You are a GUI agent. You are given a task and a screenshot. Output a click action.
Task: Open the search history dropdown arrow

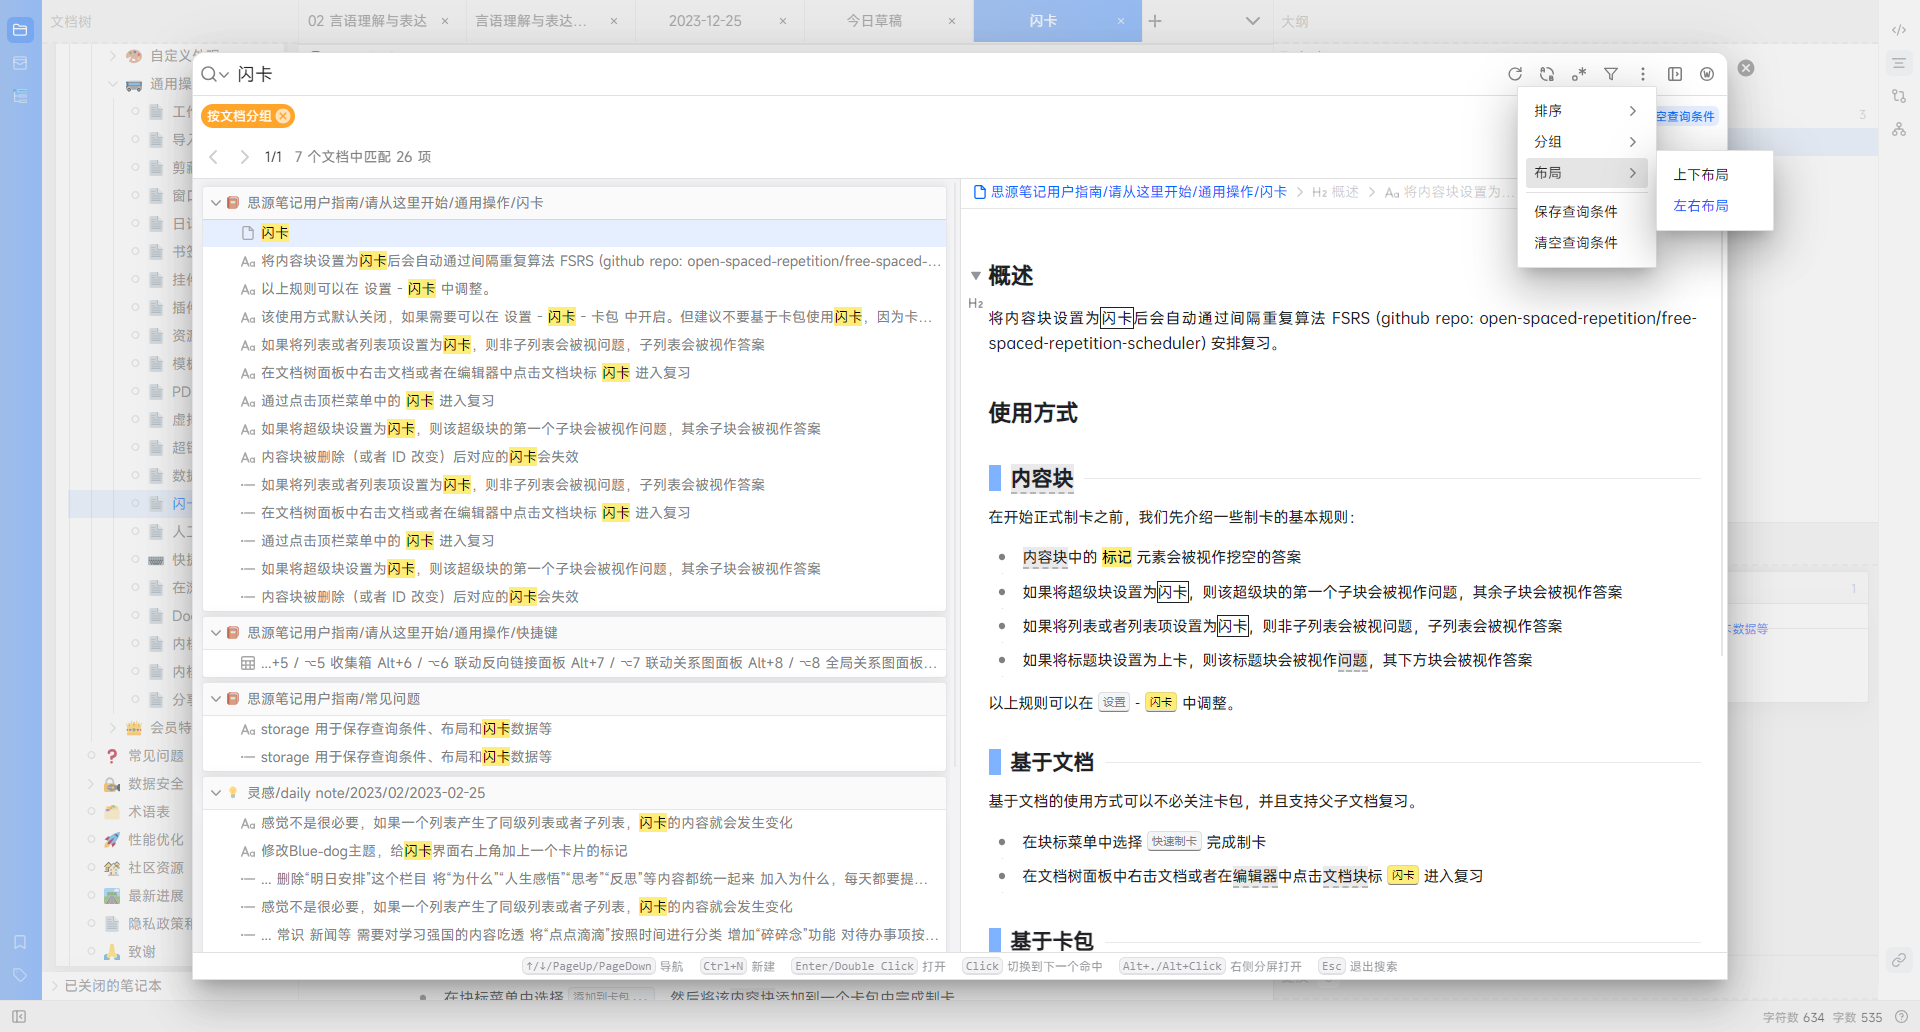point(225,75)
